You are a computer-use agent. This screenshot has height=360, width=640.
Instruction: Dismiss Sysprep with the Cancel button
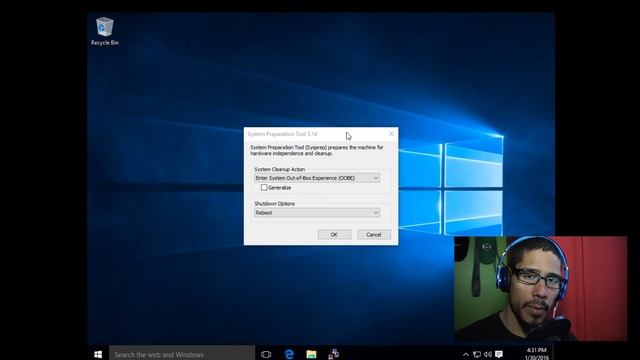(x=373, y=235)
